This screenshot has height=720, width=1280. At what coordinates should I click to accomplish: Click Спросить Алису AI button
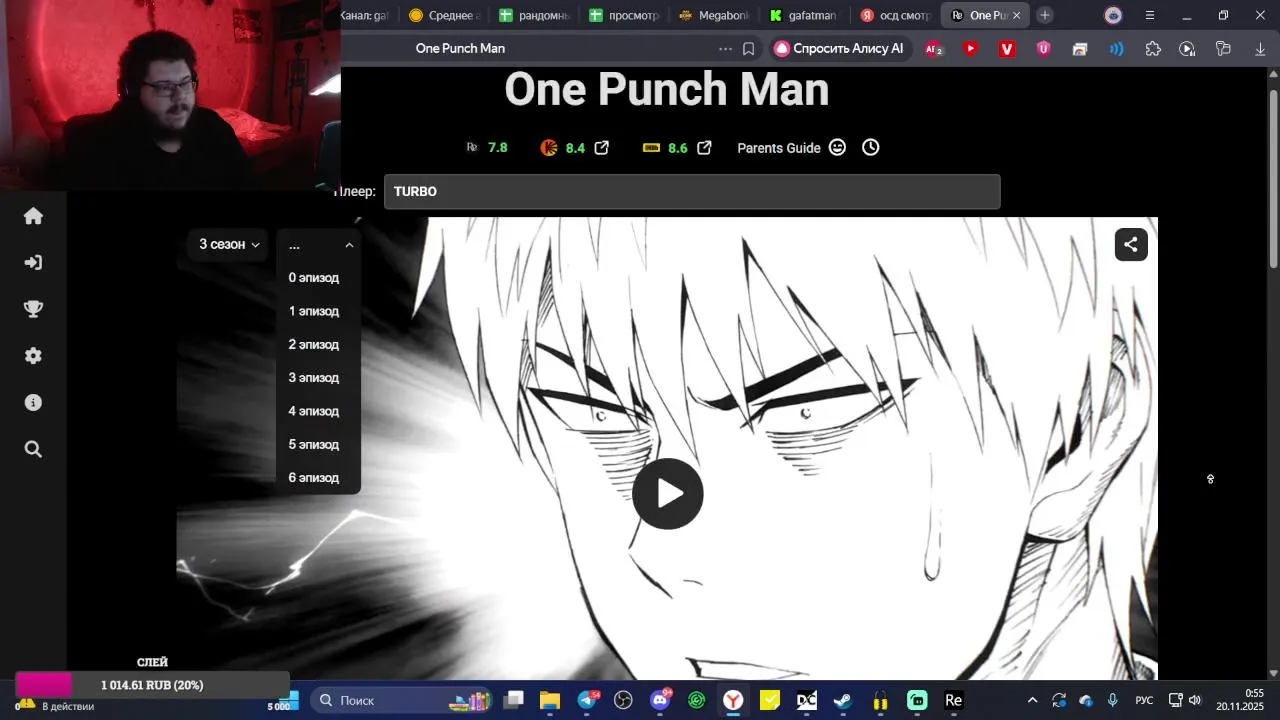tap(839, 48)
